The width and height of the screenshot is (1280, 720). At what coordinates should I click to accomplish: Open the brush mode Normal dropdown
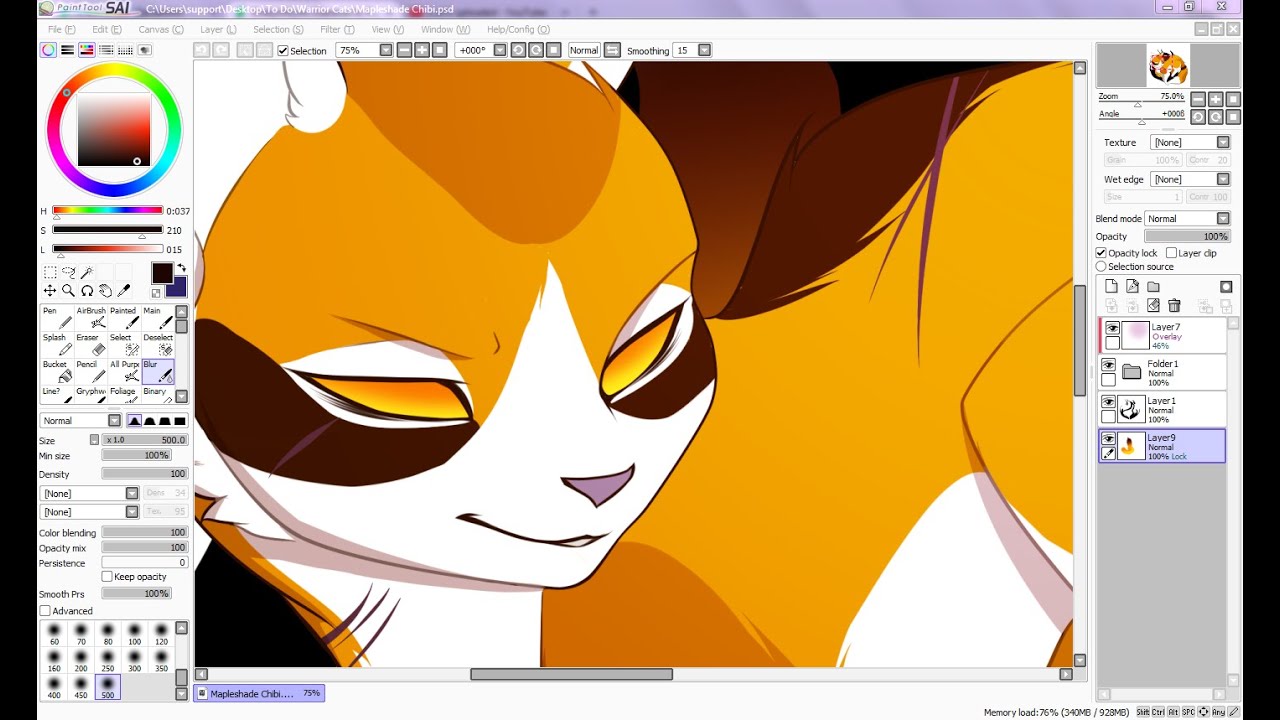(114, 421)
